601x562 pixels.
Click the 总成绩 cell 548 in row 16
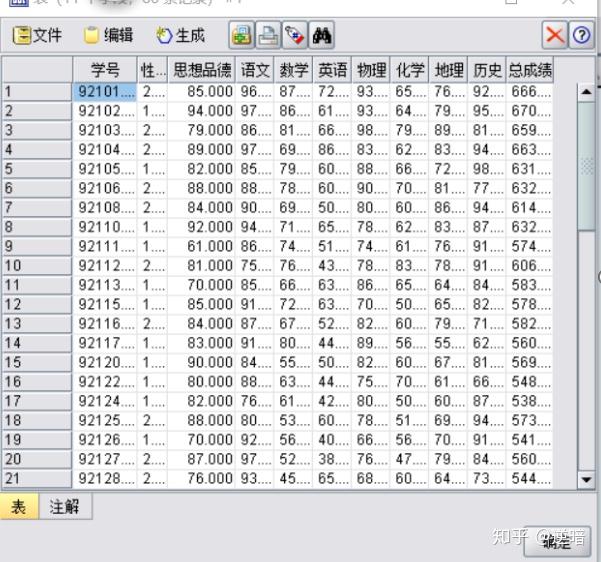click(x=530, y=382)
